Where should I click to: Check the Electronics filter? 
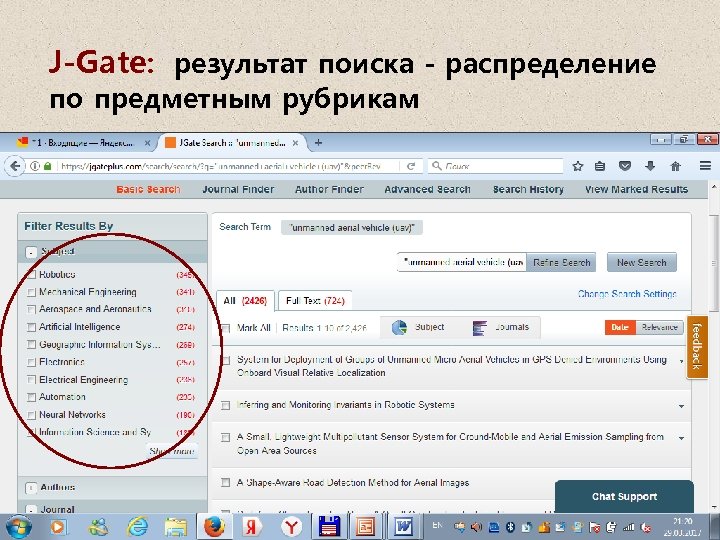tap(31, 362)
